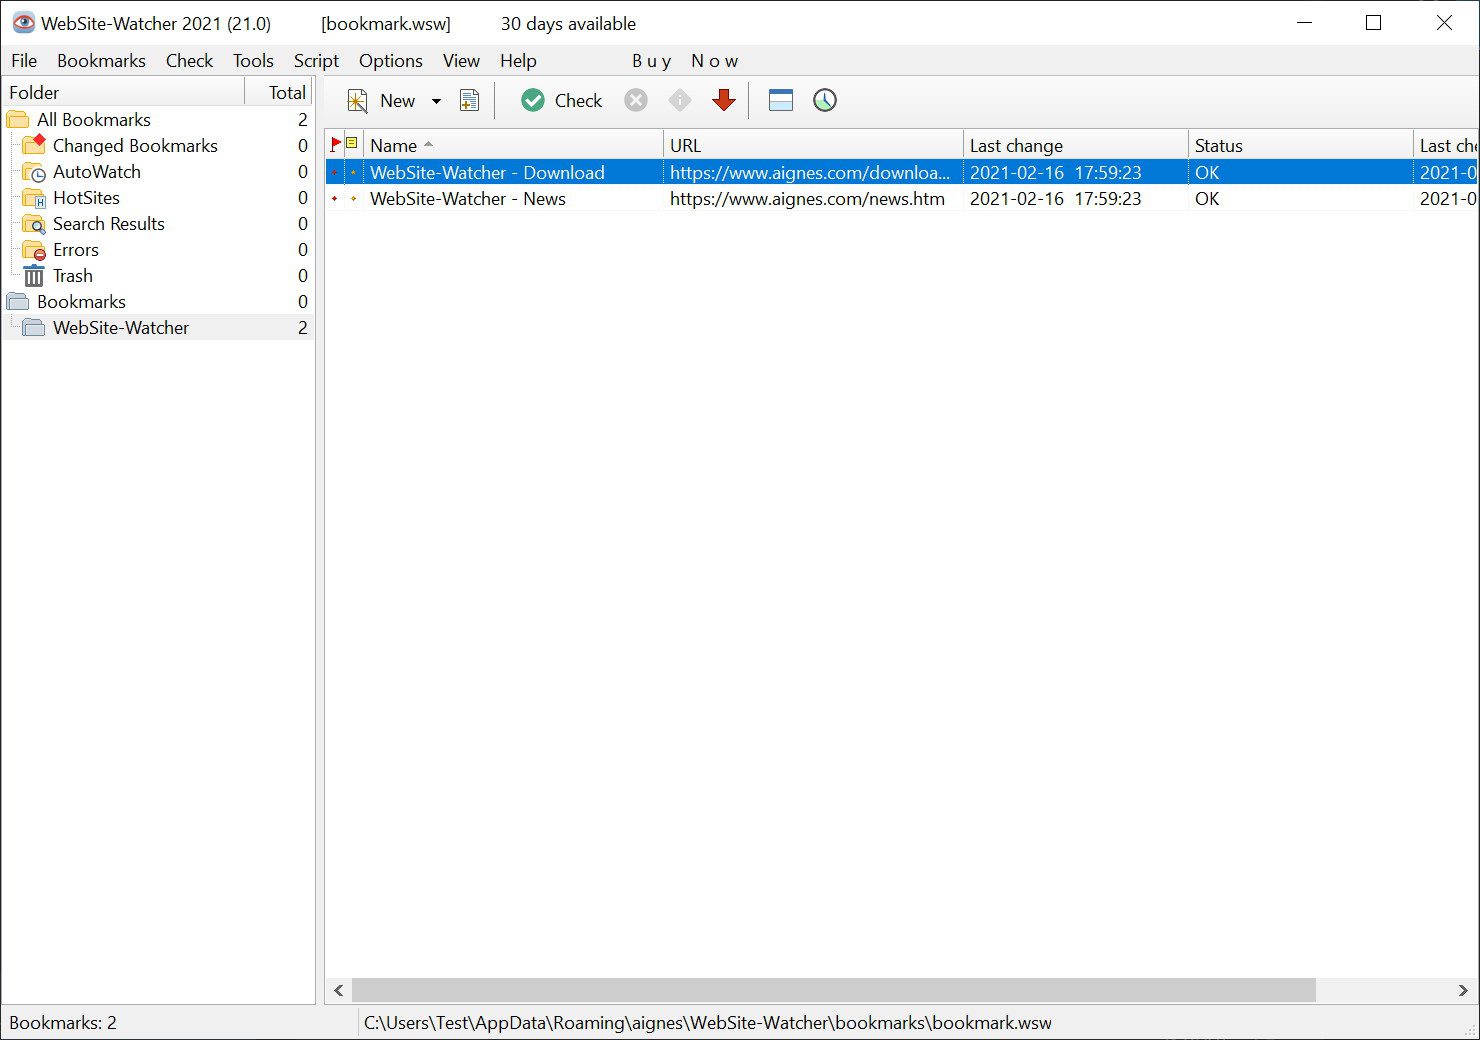Viewport: 1480px width, 1040px height.
Task: Open the File menu
Action: point(24,61)
